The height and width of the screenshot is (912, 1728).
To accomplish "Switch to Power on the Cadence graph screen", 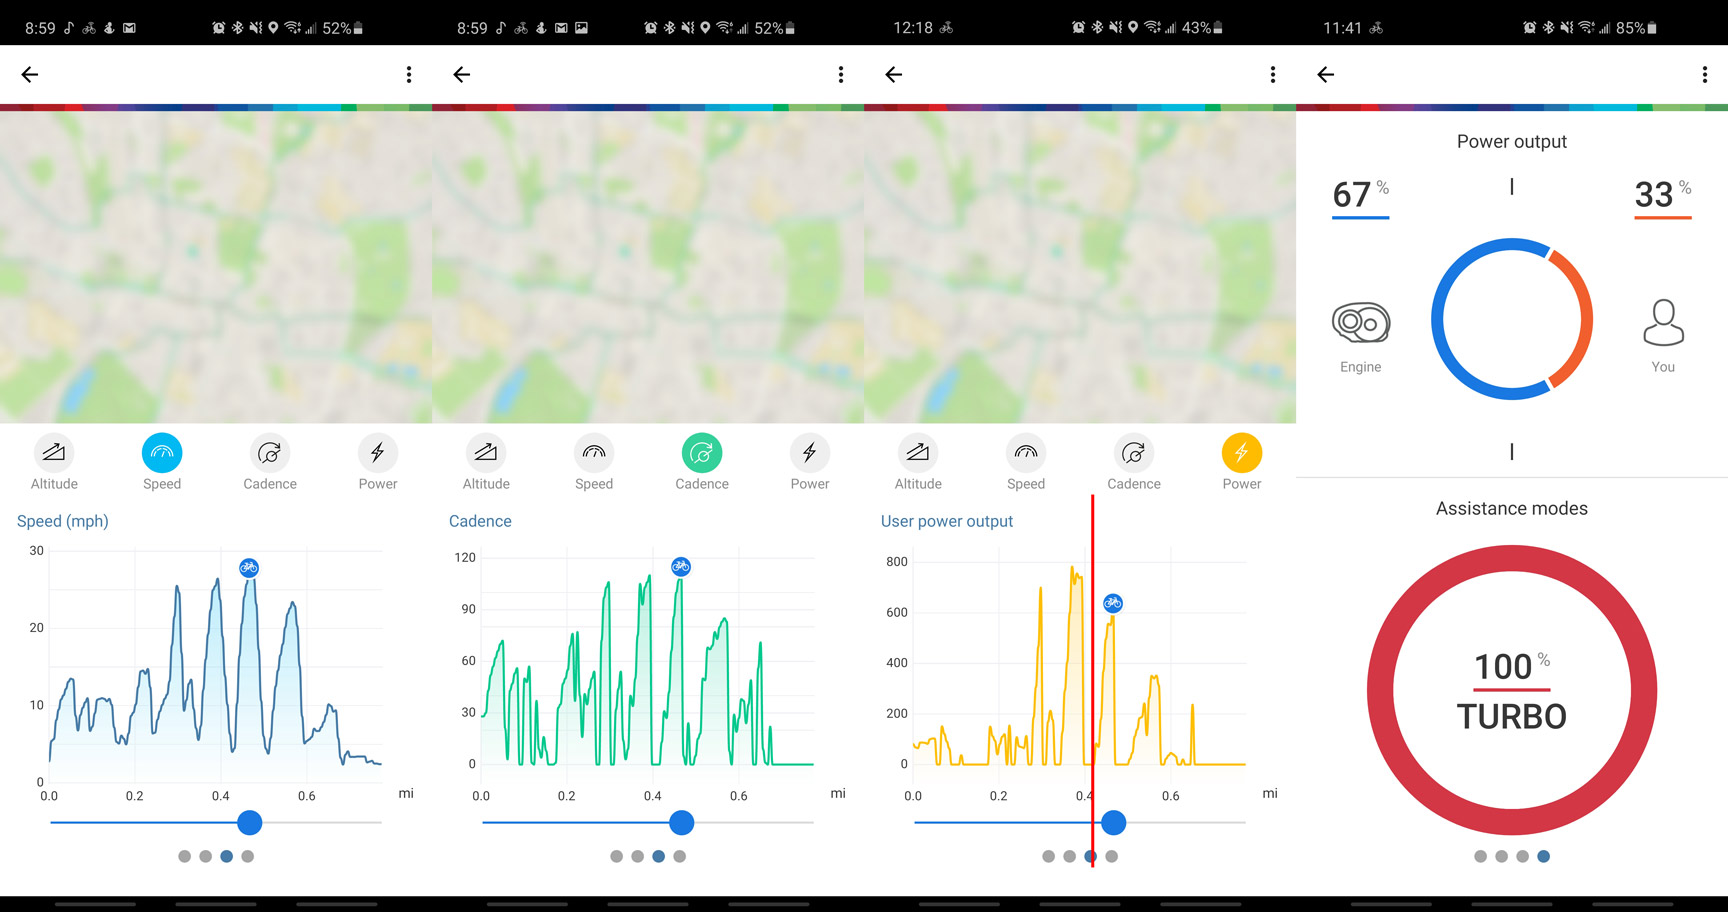I will tap(809, 453).
